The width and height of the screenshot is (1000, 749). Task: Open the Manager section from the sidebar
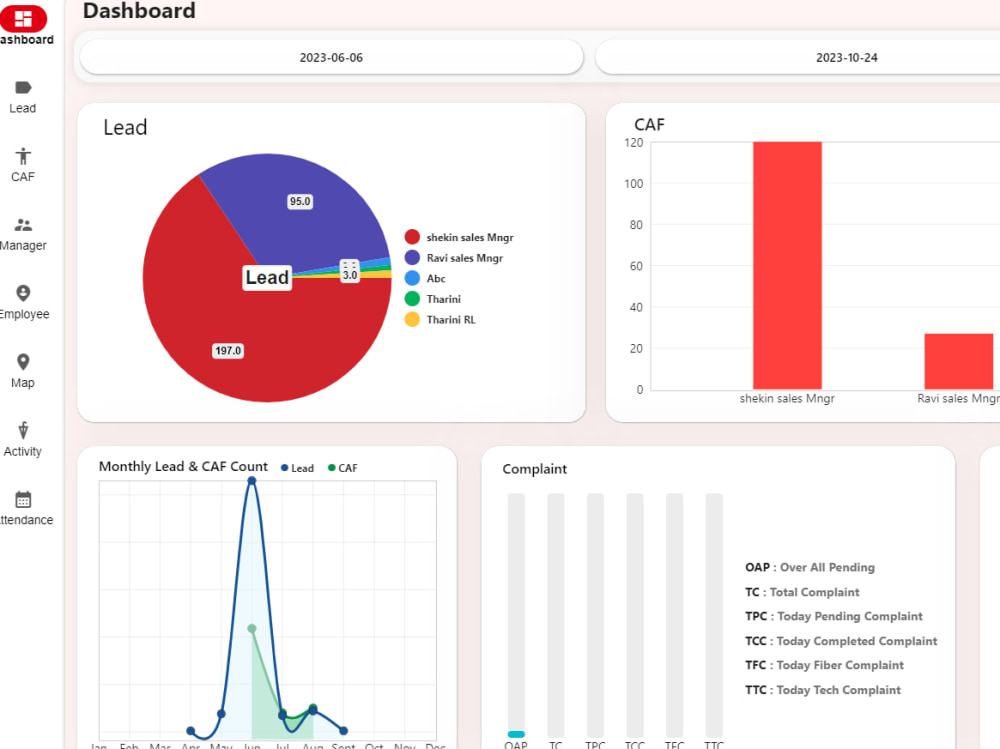22,233
